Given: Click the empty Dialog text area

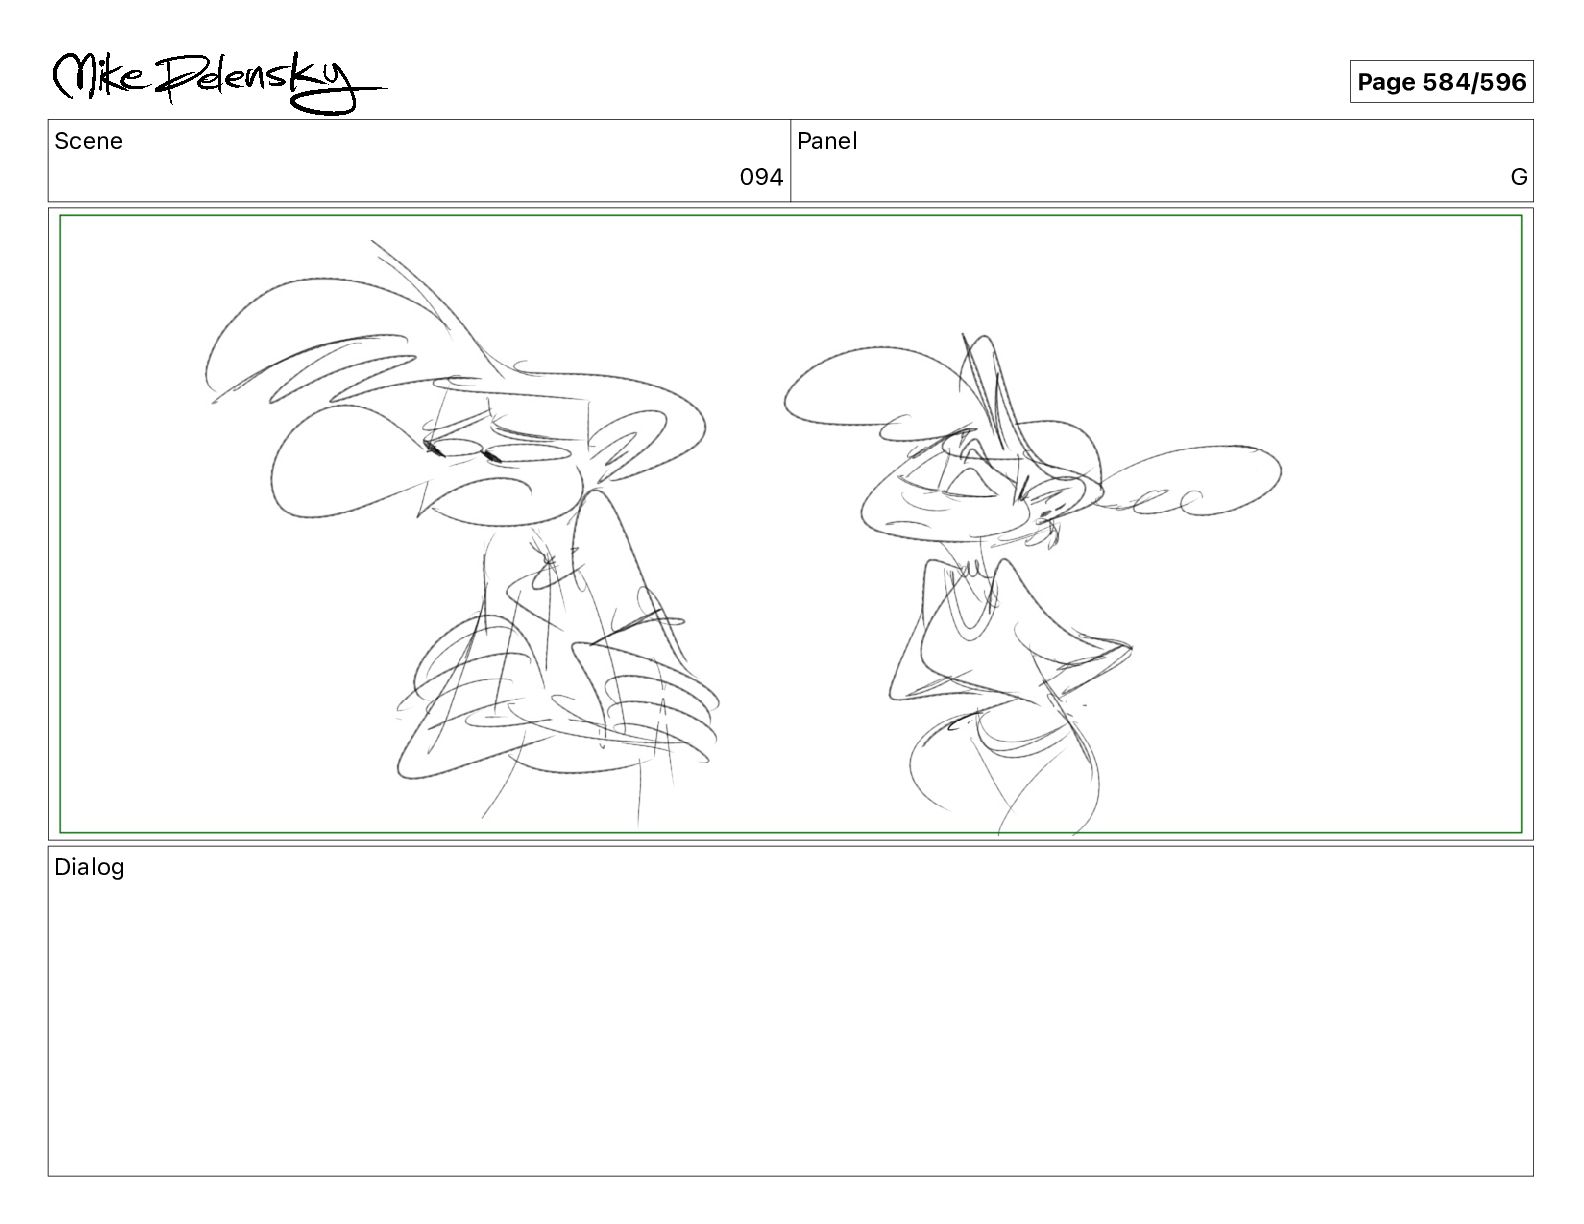Looking at the screenshot, I should click(x=790, y=1011).
